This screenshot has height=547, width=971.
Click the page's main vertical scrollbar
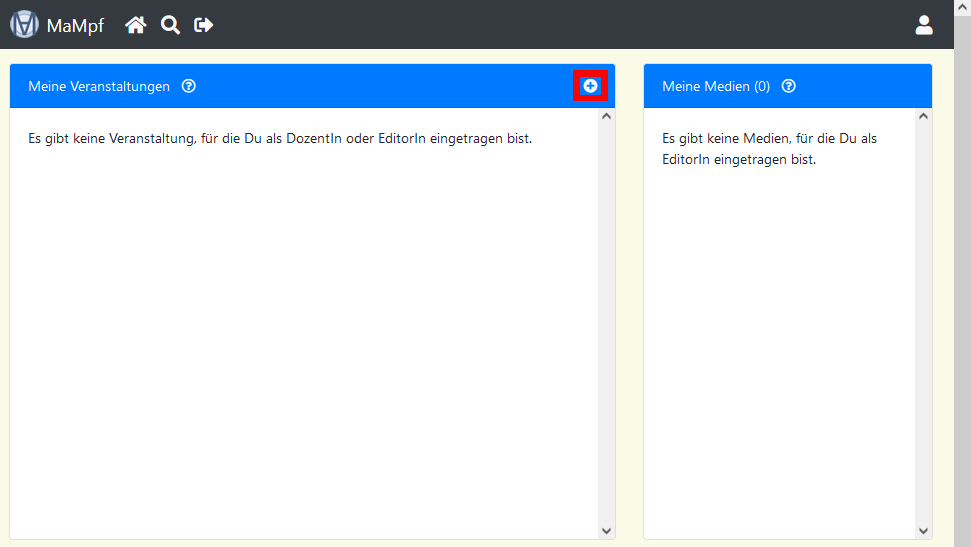(x=962, y=300)
